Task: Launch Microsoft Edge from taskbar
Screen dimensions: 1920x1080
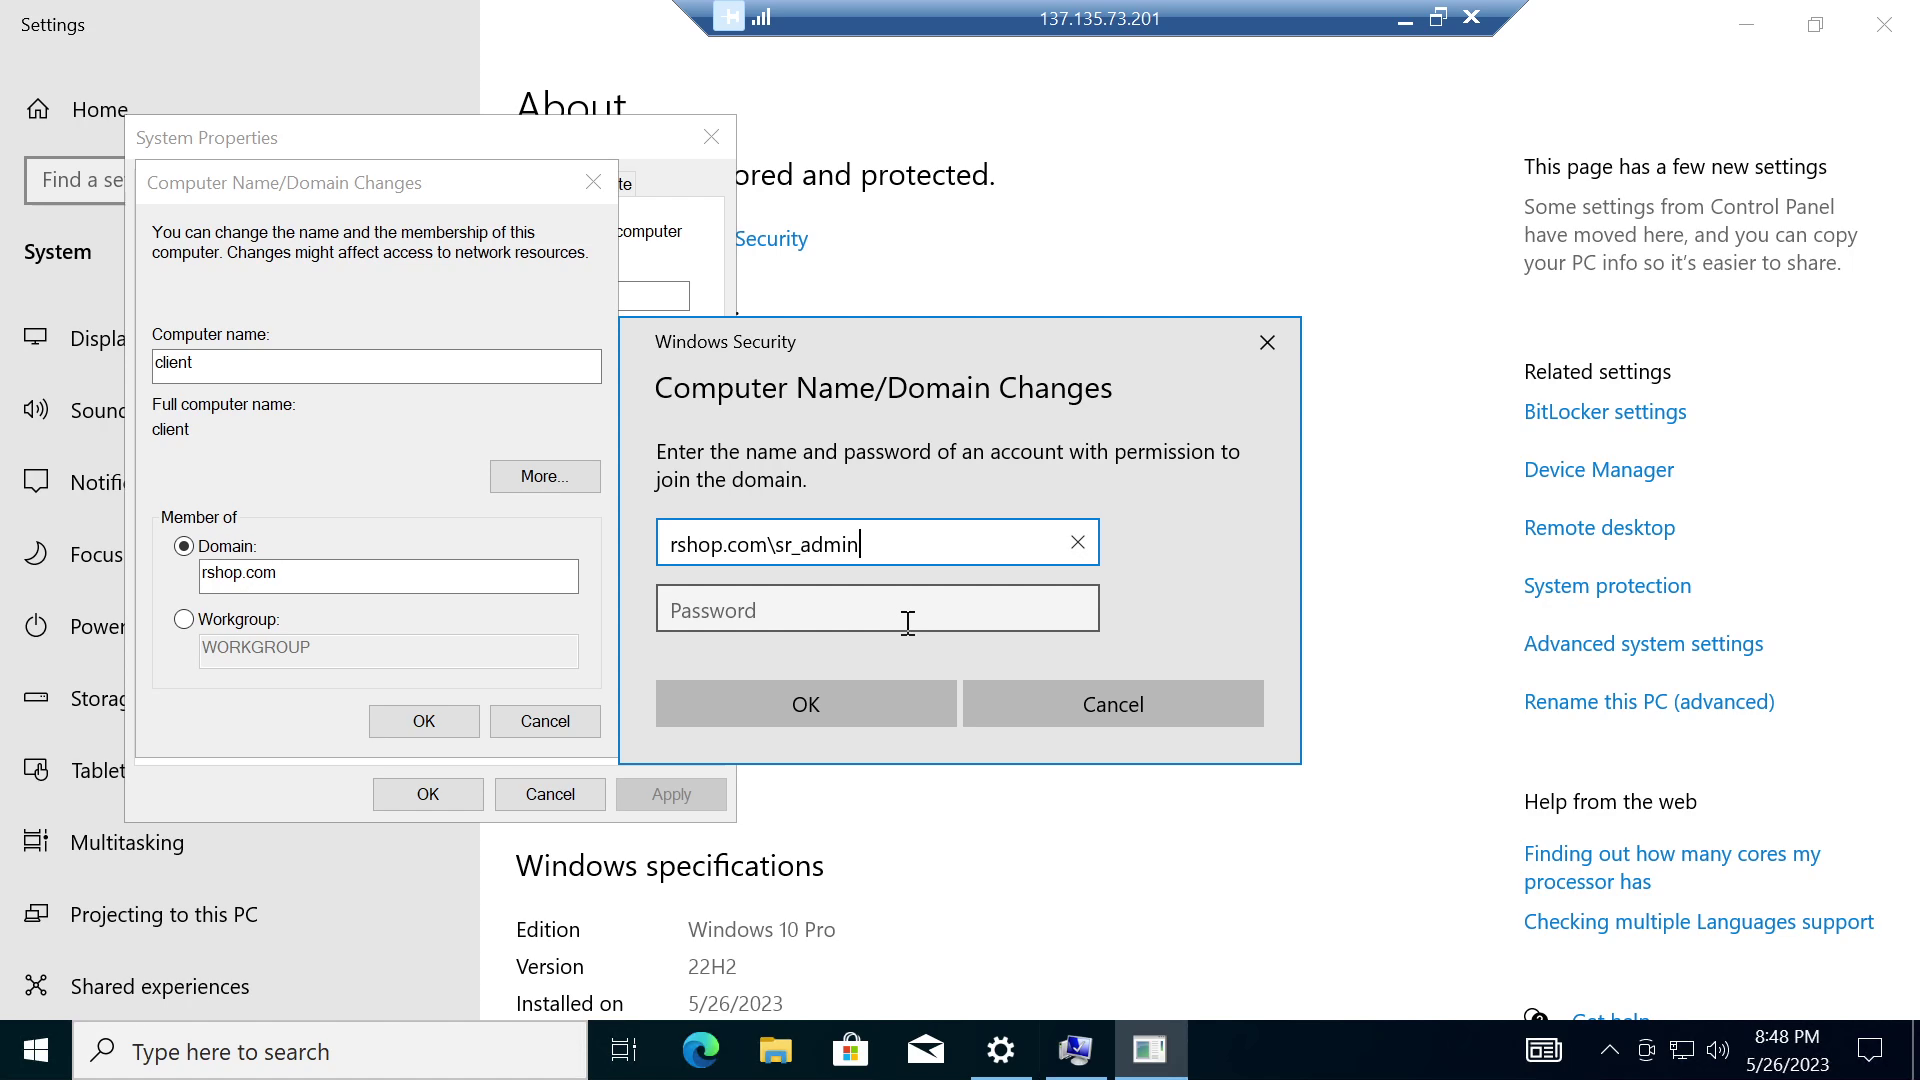Action: (700, 1050)
